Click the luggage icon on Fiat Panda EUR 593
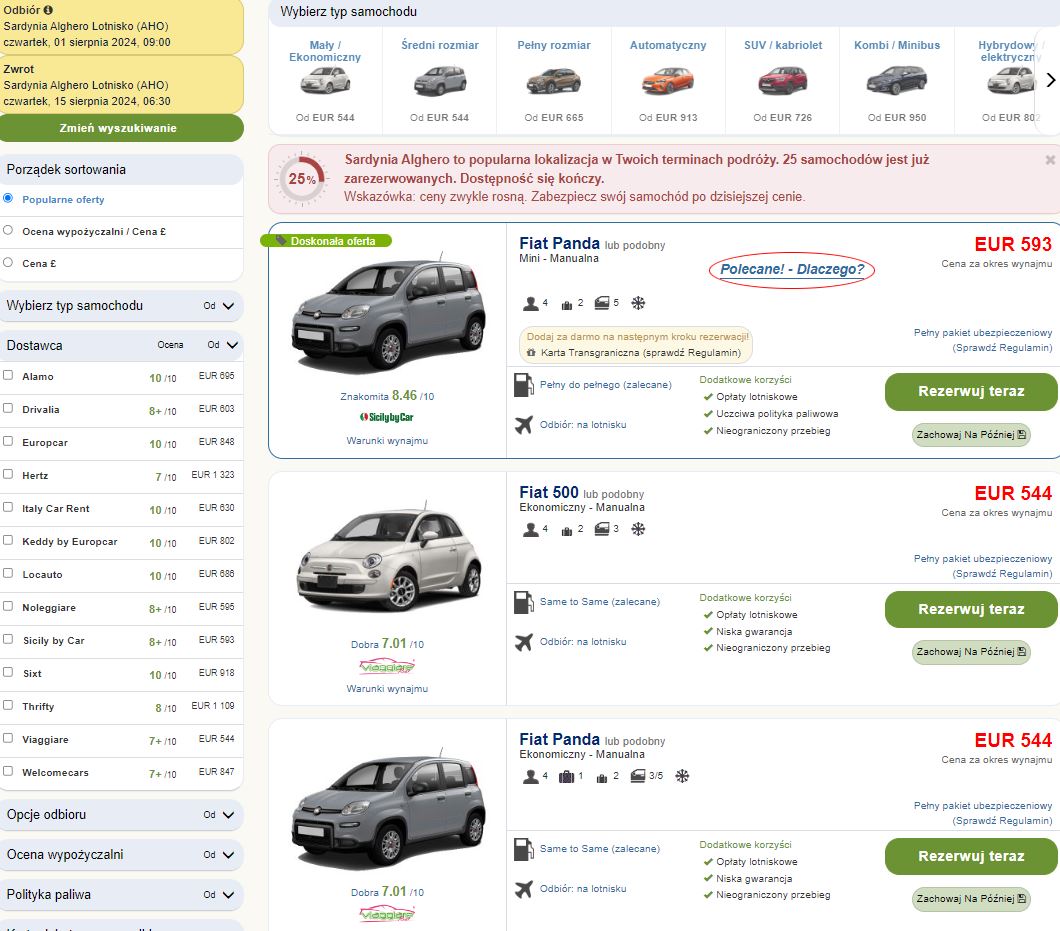Screen dimensions: 1060x931 (x=567, y=304)
